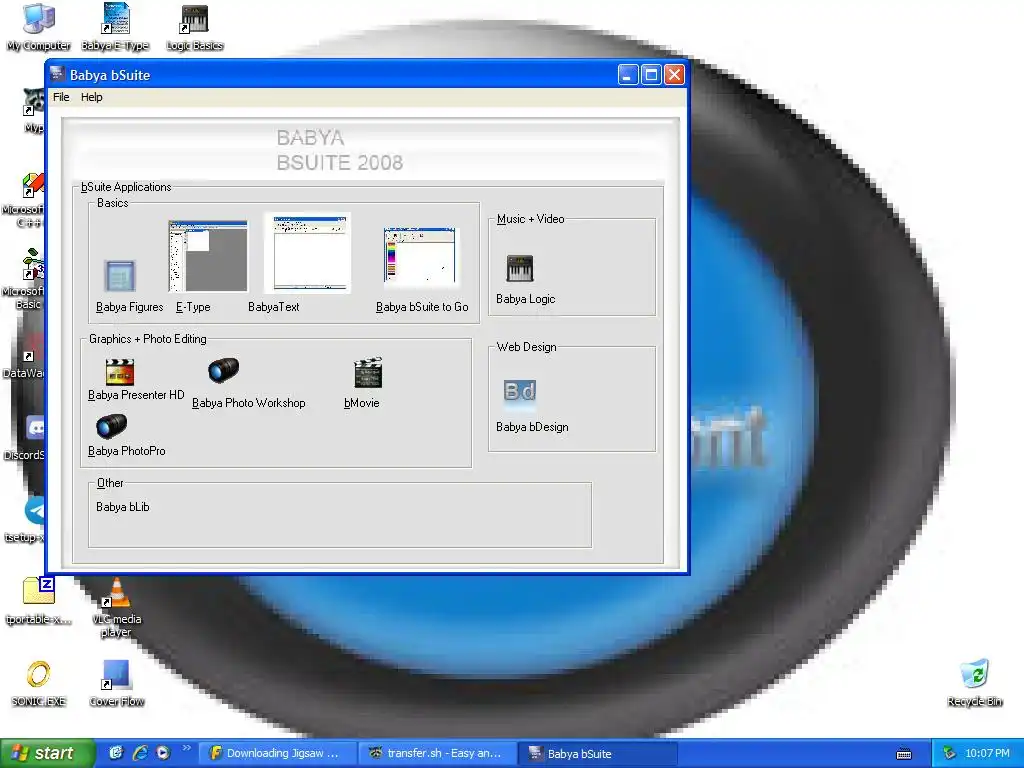Expand quick launch overflow chevron

click(186, 748)
